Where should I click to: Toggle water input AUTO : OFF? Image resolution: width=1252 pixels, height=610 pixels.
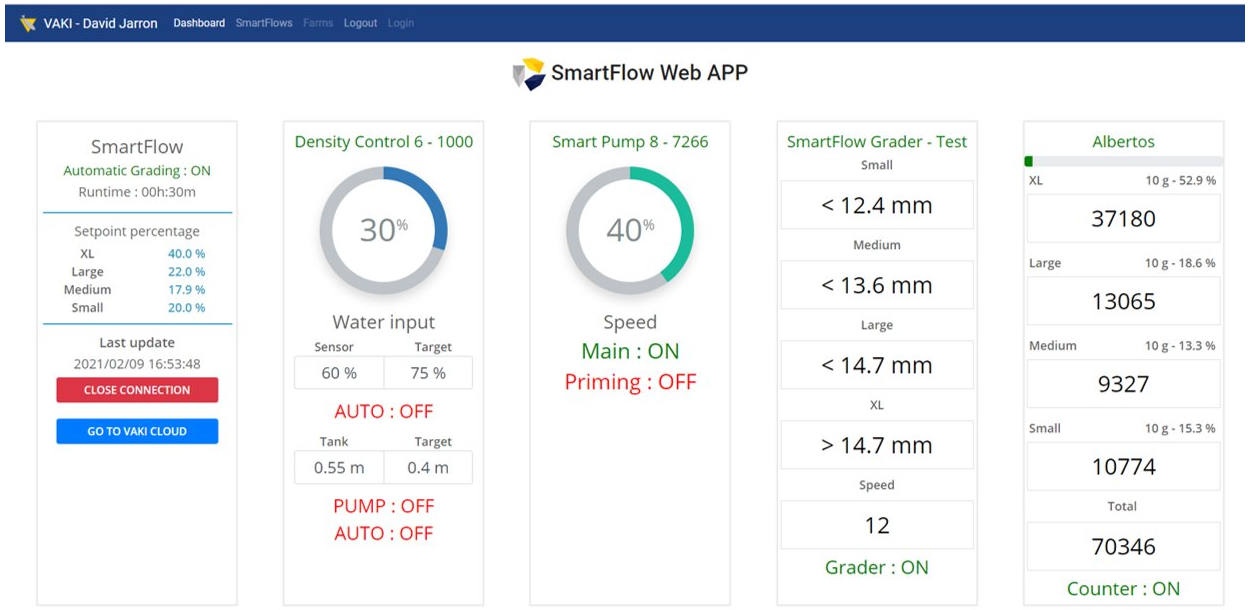click(x=384, y=411)
